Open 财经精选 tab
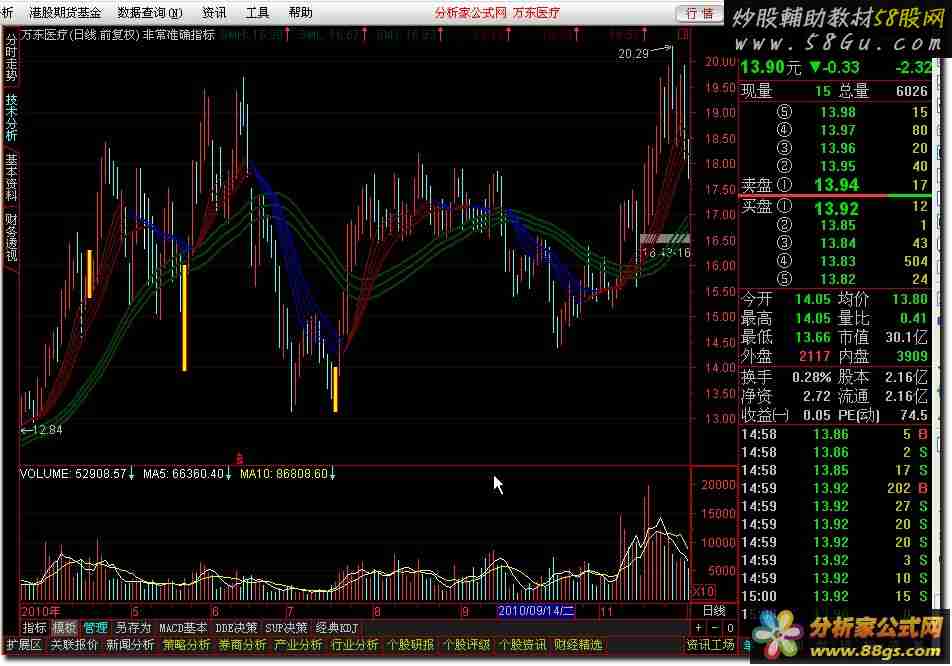The image size is (952, 666). click(578, 645)
